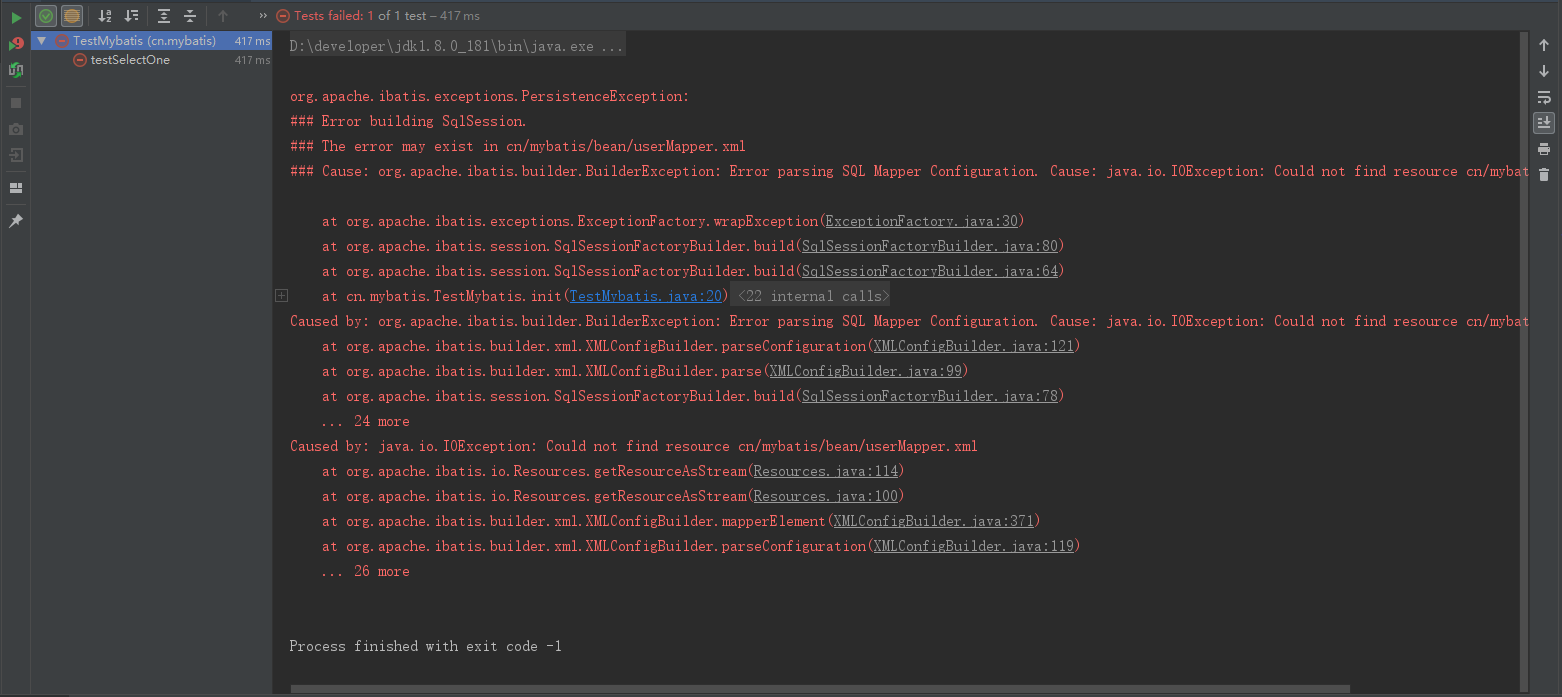
Task: Click the '... 24 more' line
Action: (365, 421)
